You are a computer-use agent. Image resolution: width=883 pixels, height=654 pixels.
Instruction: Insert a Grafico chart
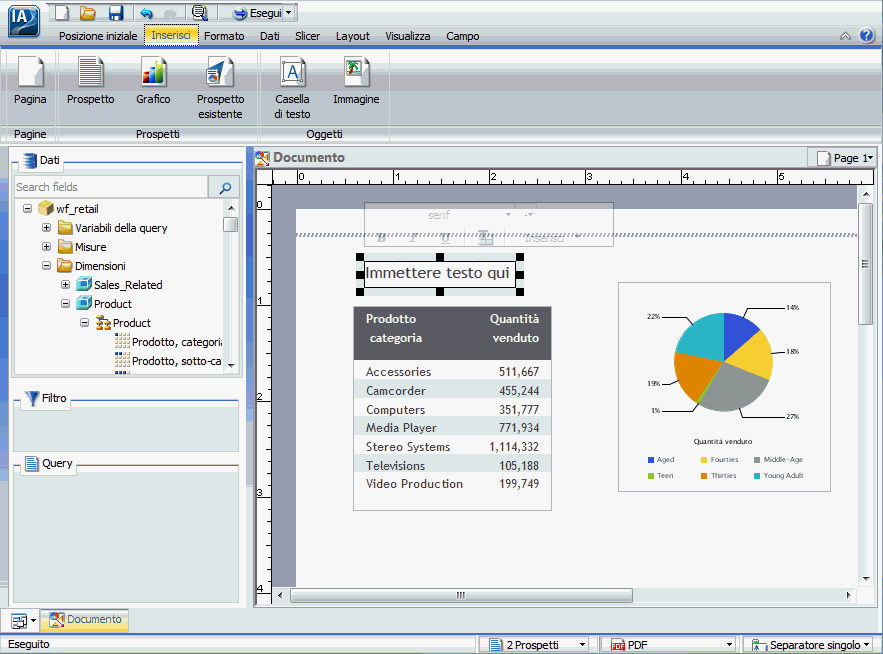(153, 80)
